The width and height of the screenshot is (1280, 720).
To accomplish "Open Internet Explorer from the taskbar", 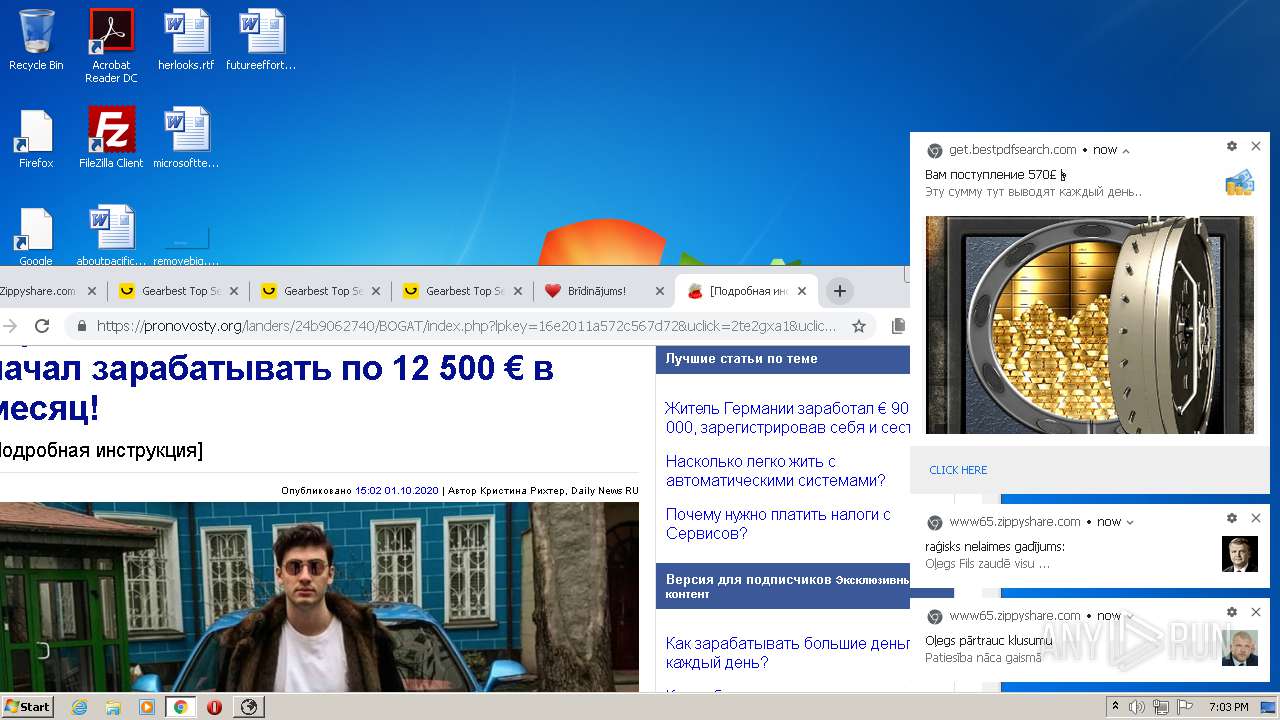I will coord(79,707).
